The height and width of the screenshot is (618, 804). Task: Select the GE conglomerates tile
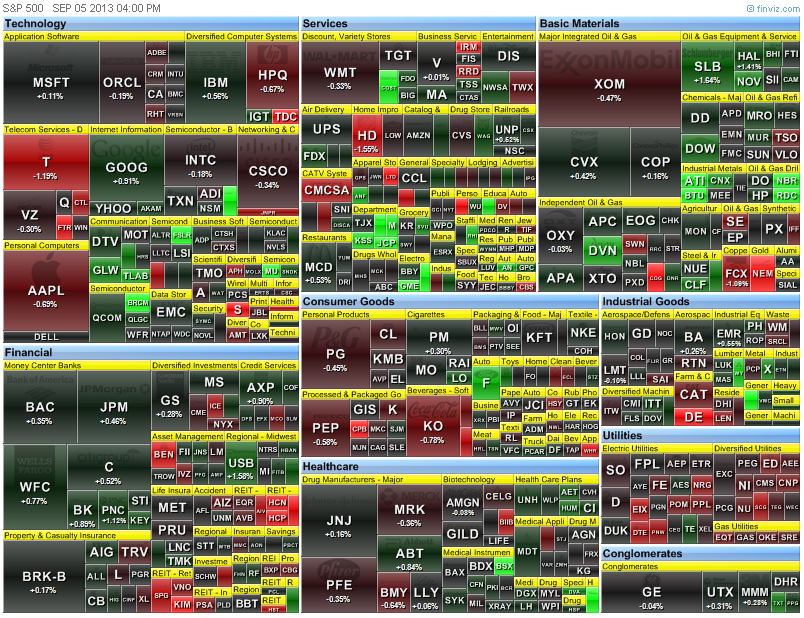coord(652,592)
